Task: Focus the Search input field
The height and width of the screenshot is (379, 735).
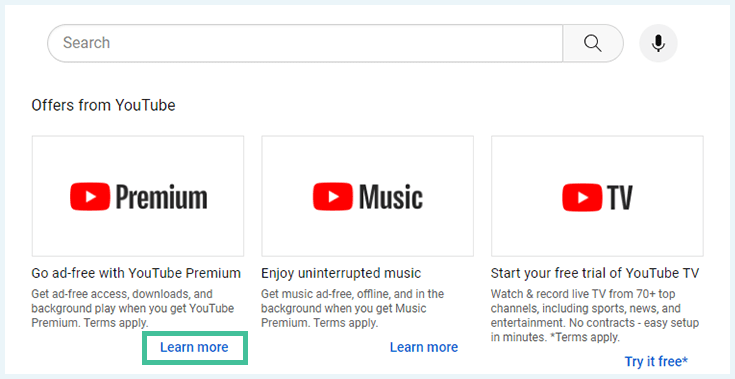Action: [305, 43]
